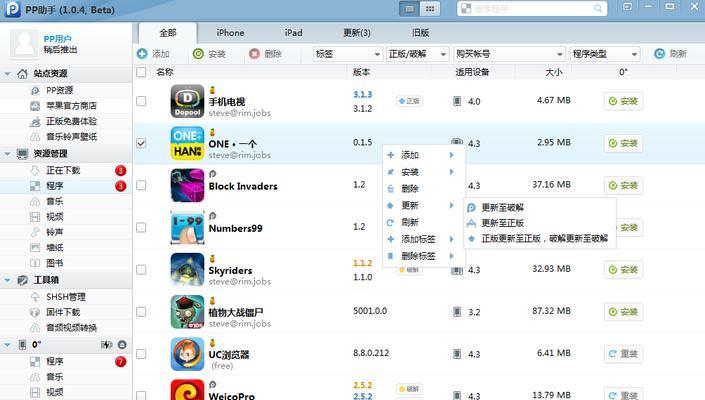Select 更新至正版 submenu option

click(540, 223)
